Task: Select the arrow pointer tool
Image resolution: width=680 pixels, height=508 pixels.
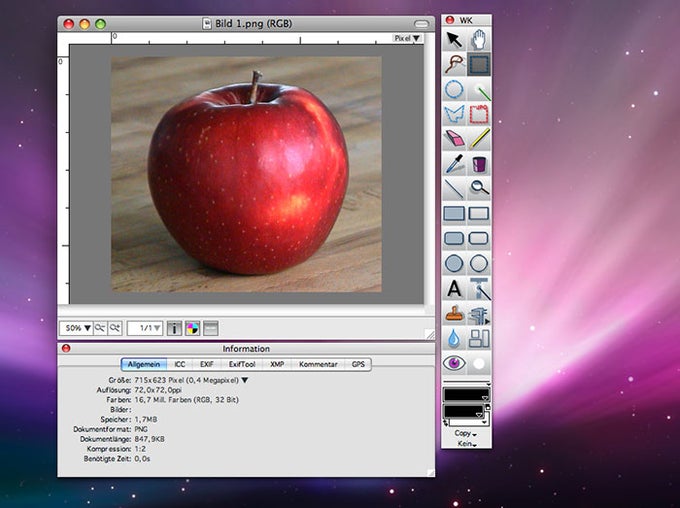Action: point(454,39)
